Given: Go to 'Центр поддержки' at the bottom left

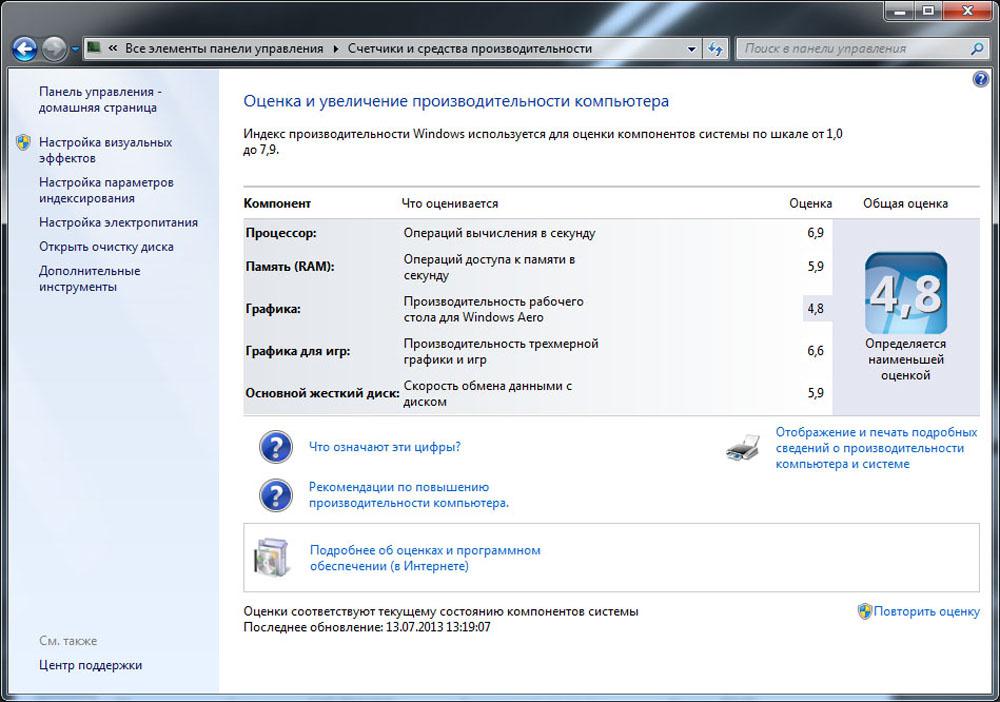Looking at the screenshot, I should tap(90, 665).
